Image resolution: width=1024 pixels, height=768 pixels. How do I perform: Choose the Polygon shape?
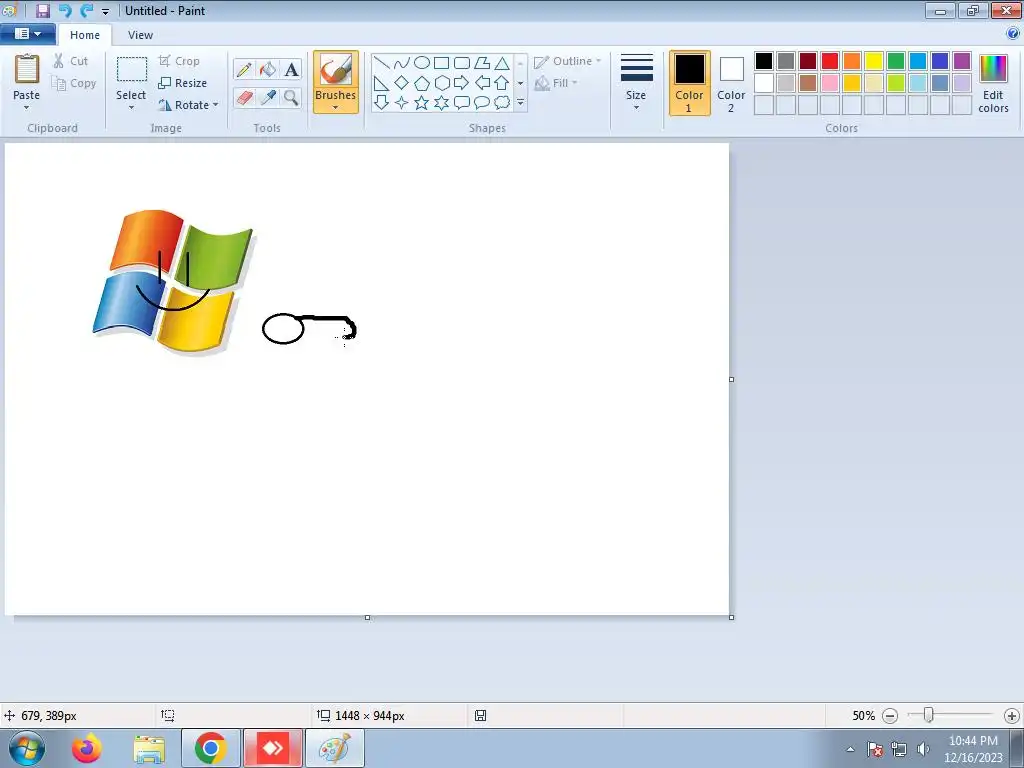click(x=482, y=63)
